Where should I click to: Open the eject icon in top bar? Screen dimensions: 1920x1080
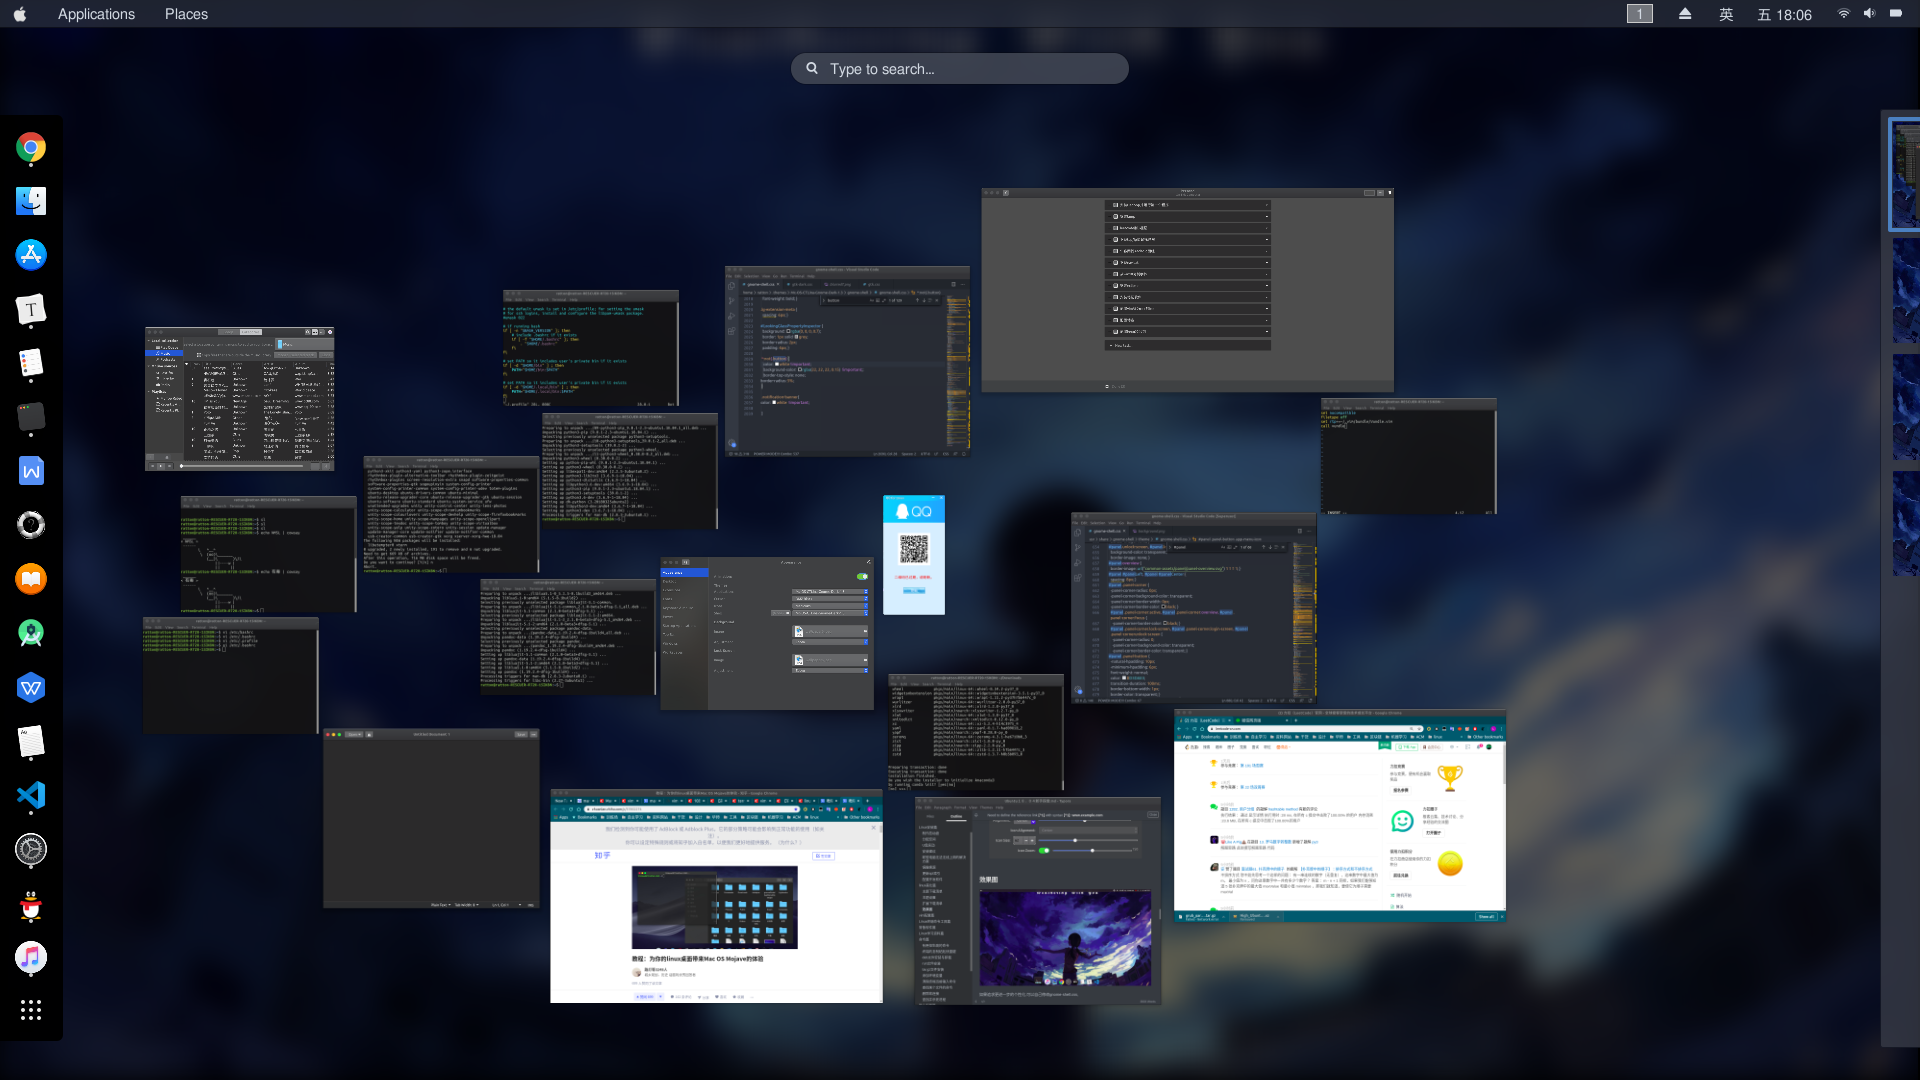1685,14
